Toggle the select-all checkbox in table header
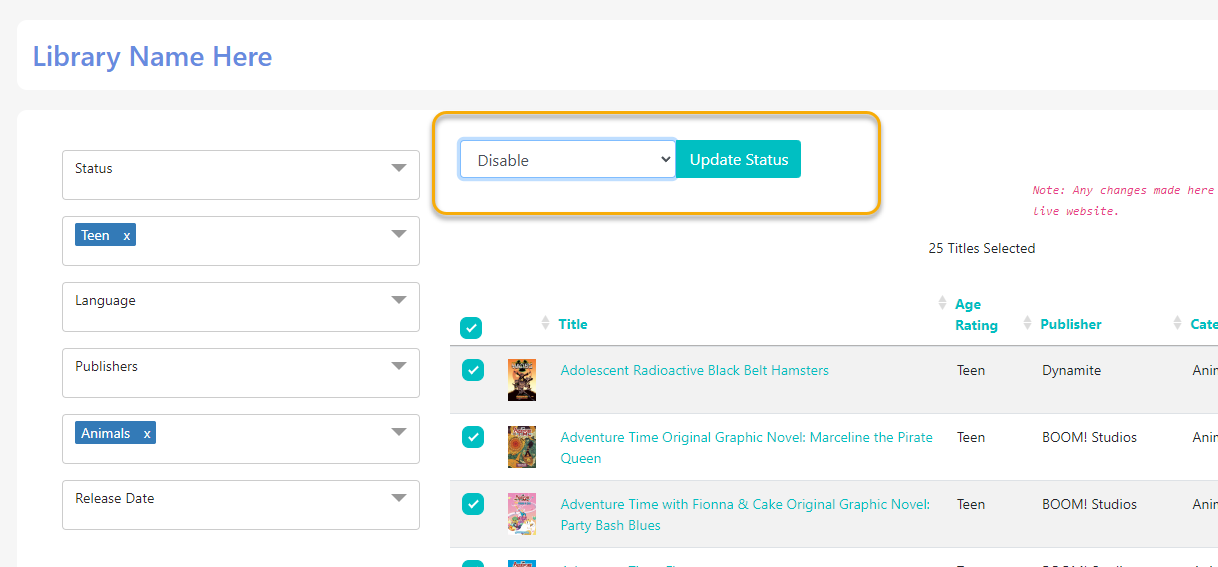 471,327
